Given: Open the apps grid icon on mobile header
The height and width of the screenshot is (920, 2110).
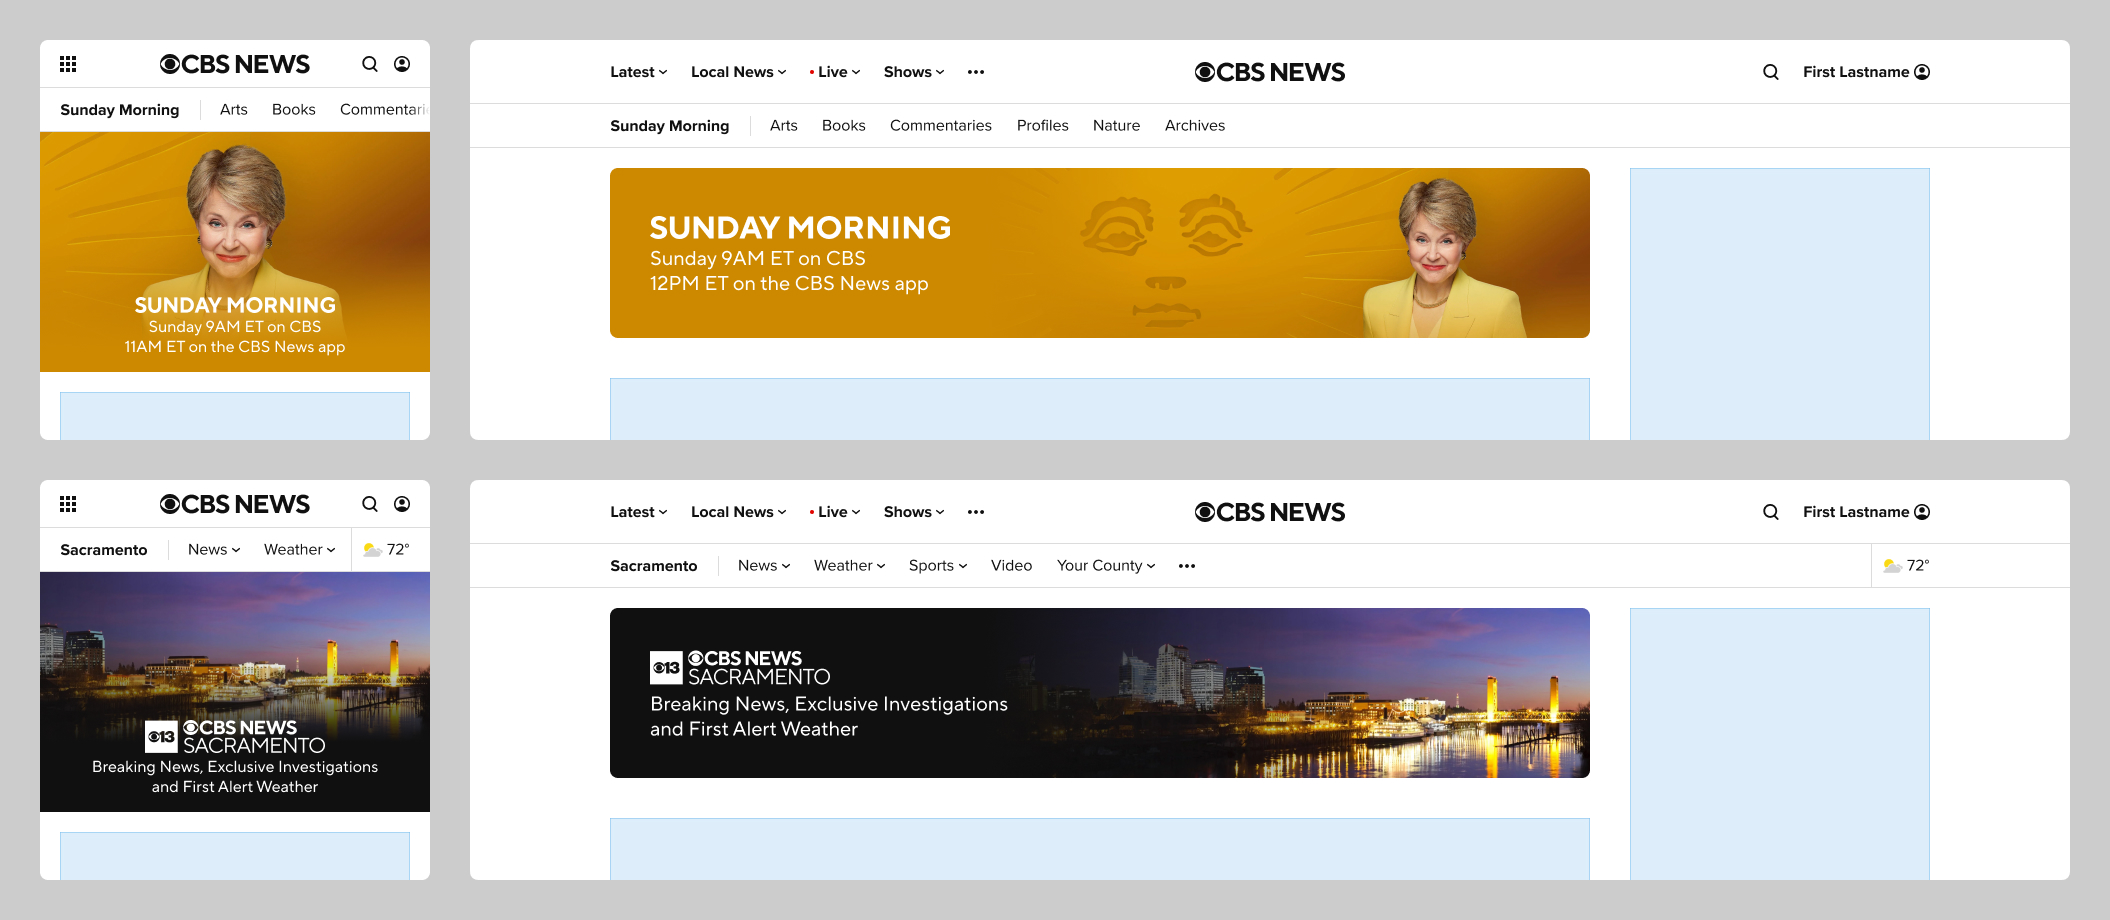Looking at the screenshot, I should (68, 64).
